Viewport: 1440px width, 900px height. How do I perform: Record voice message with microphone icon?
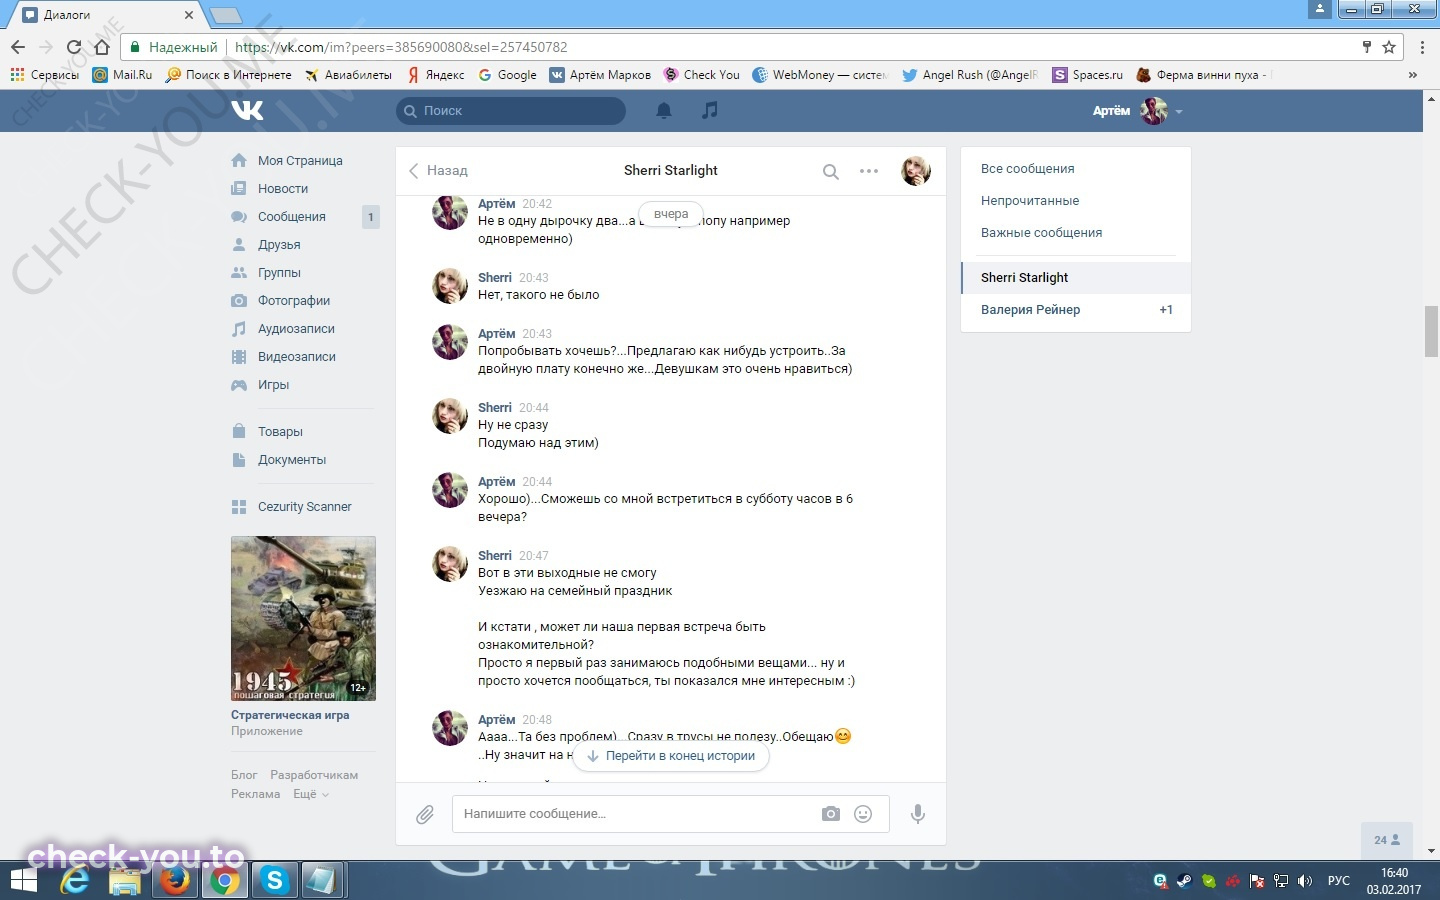917,814
